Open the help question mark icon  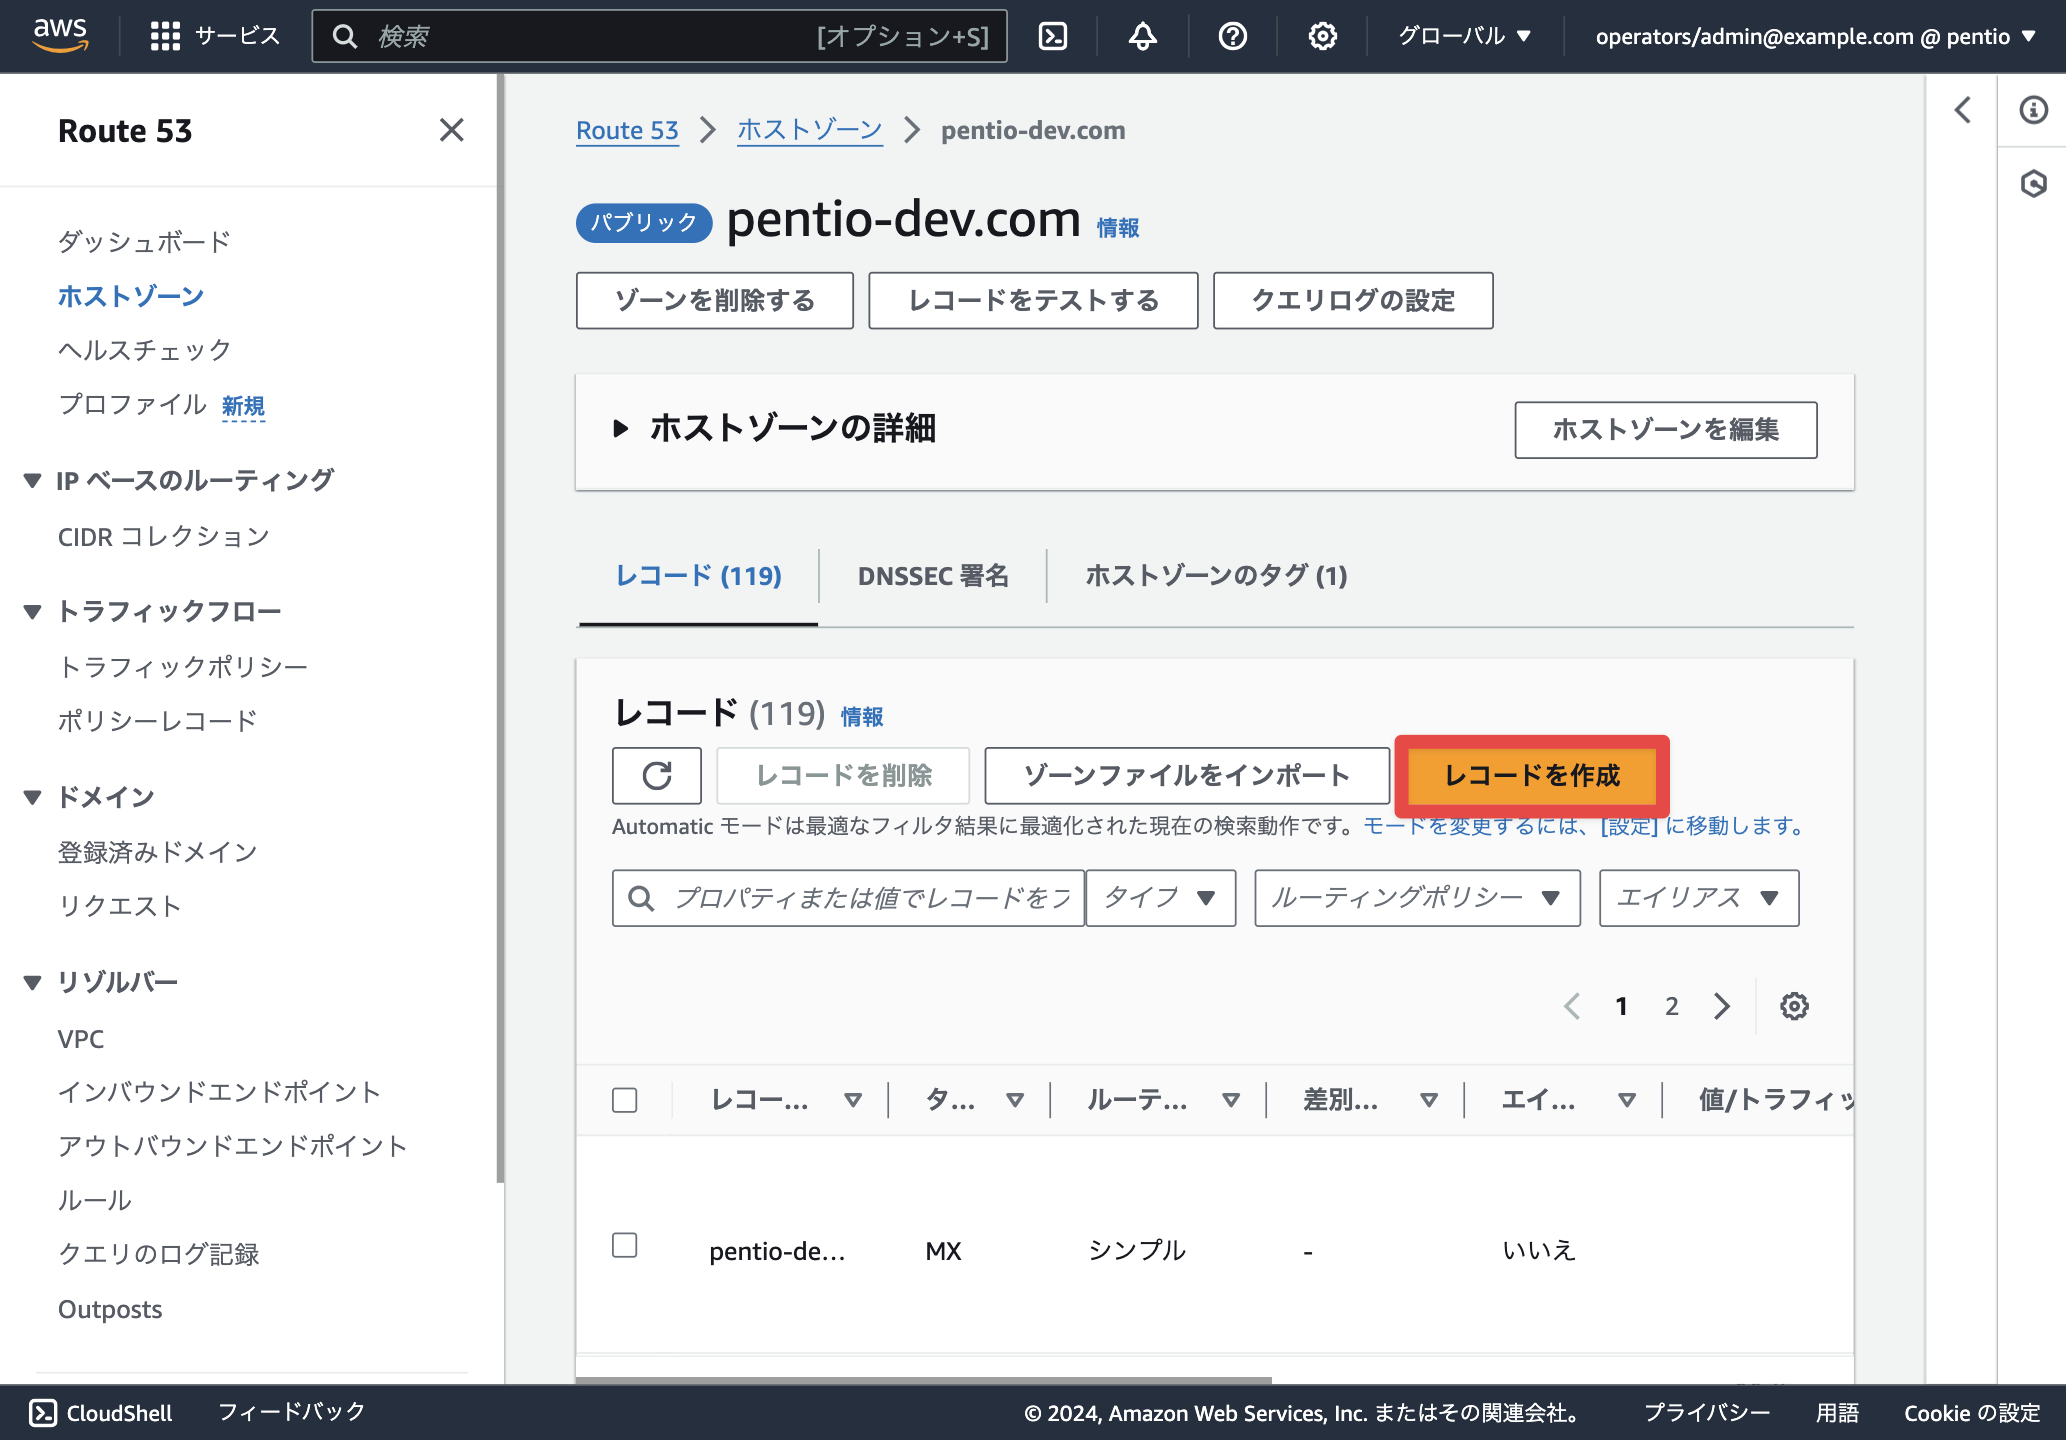[1233, 37]
